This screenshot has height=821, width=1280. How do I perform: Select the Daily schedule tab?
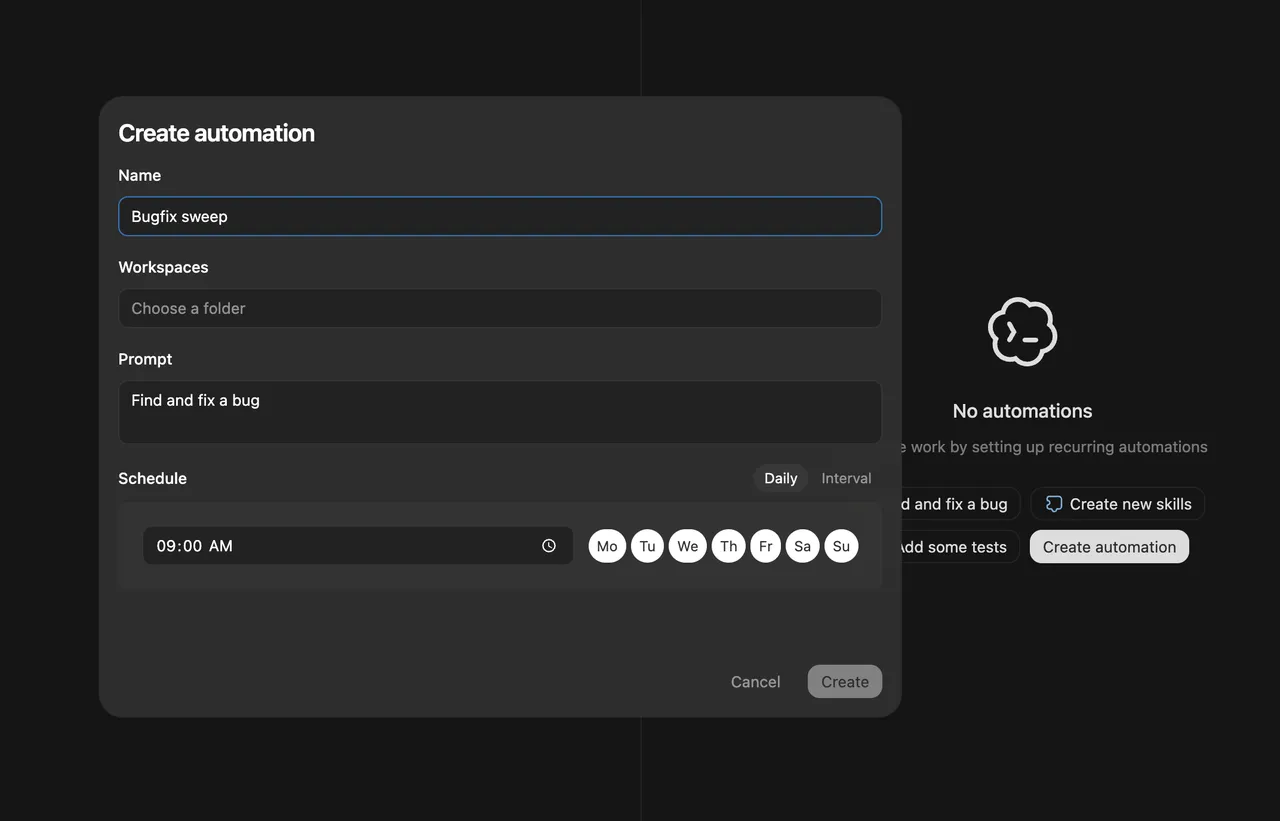[x=780, y=478]
